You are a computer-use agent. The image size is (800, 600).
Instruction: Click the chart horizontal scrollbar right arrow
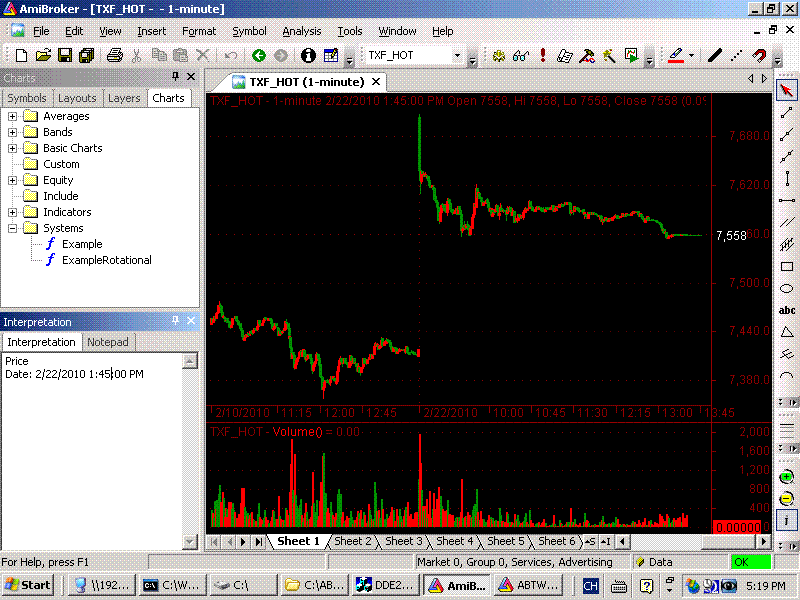763,541
